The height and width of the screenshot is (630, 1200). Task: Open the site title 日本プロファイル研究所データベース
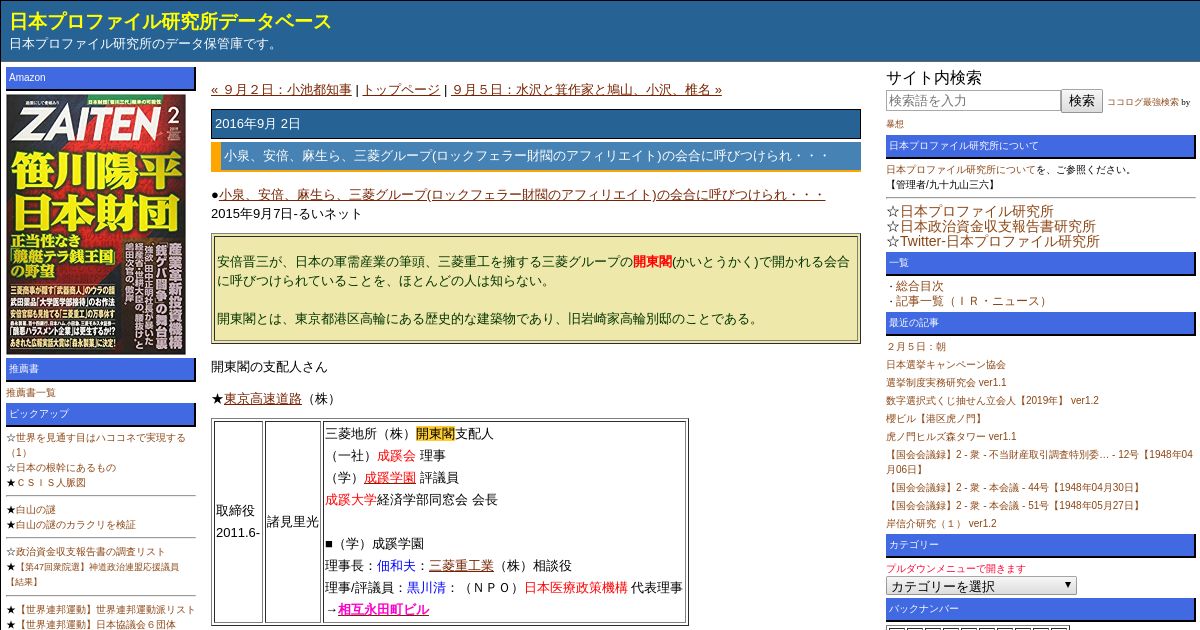(171, 21)
